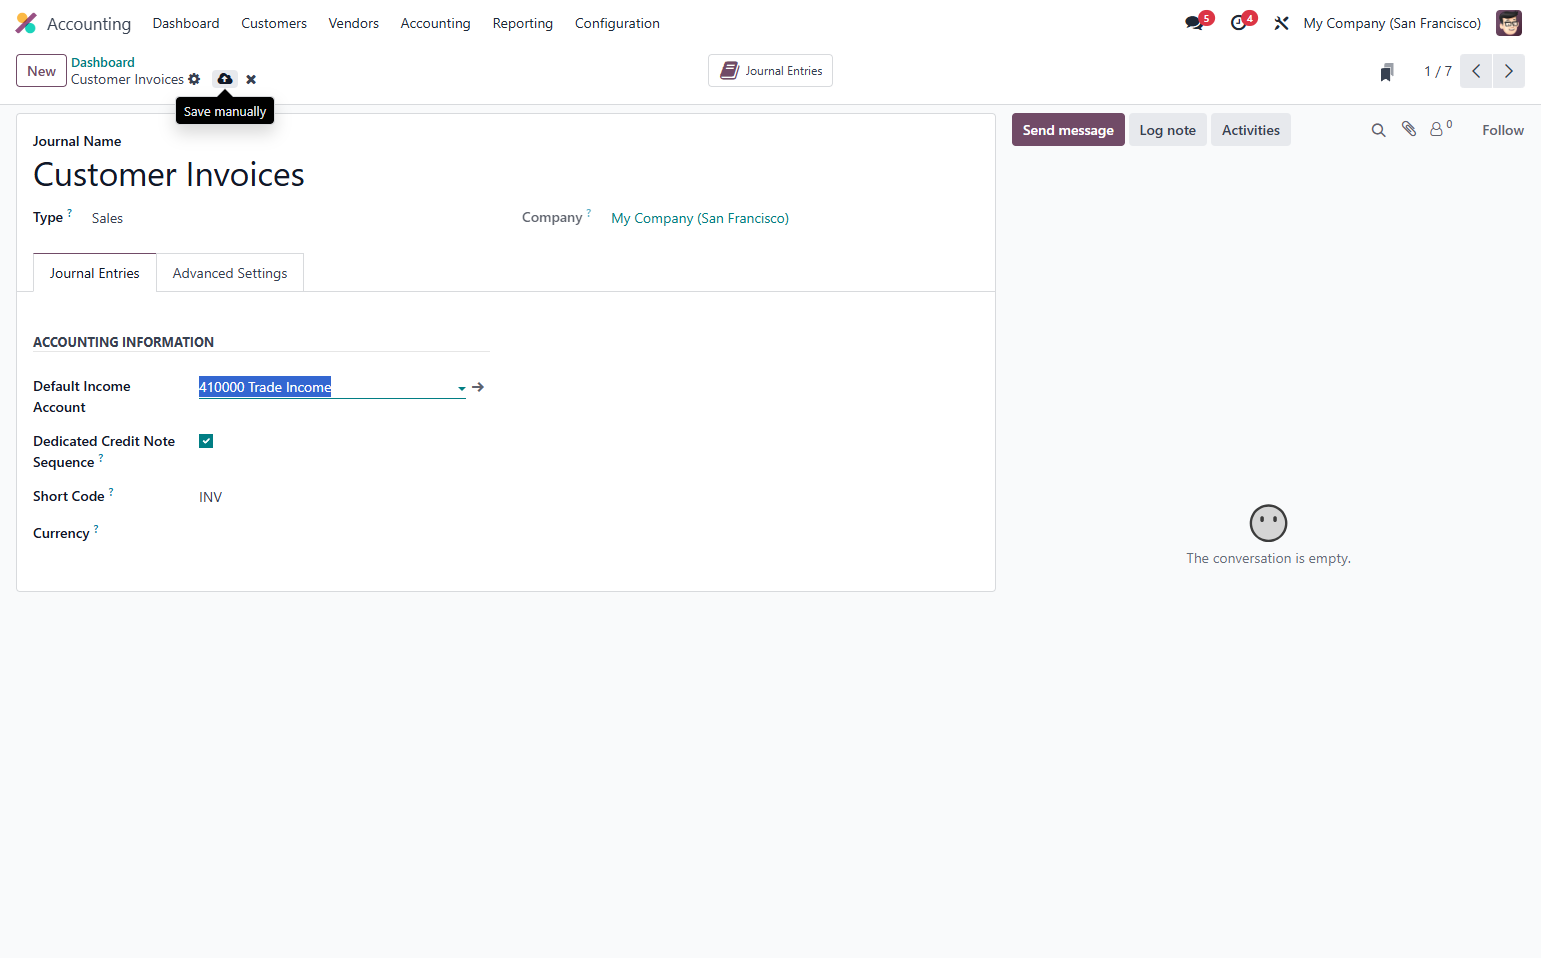Click the Send message button
The width and height of the screenshot is (1541, 958).
pyautogui.click(x=1068, y=130)
